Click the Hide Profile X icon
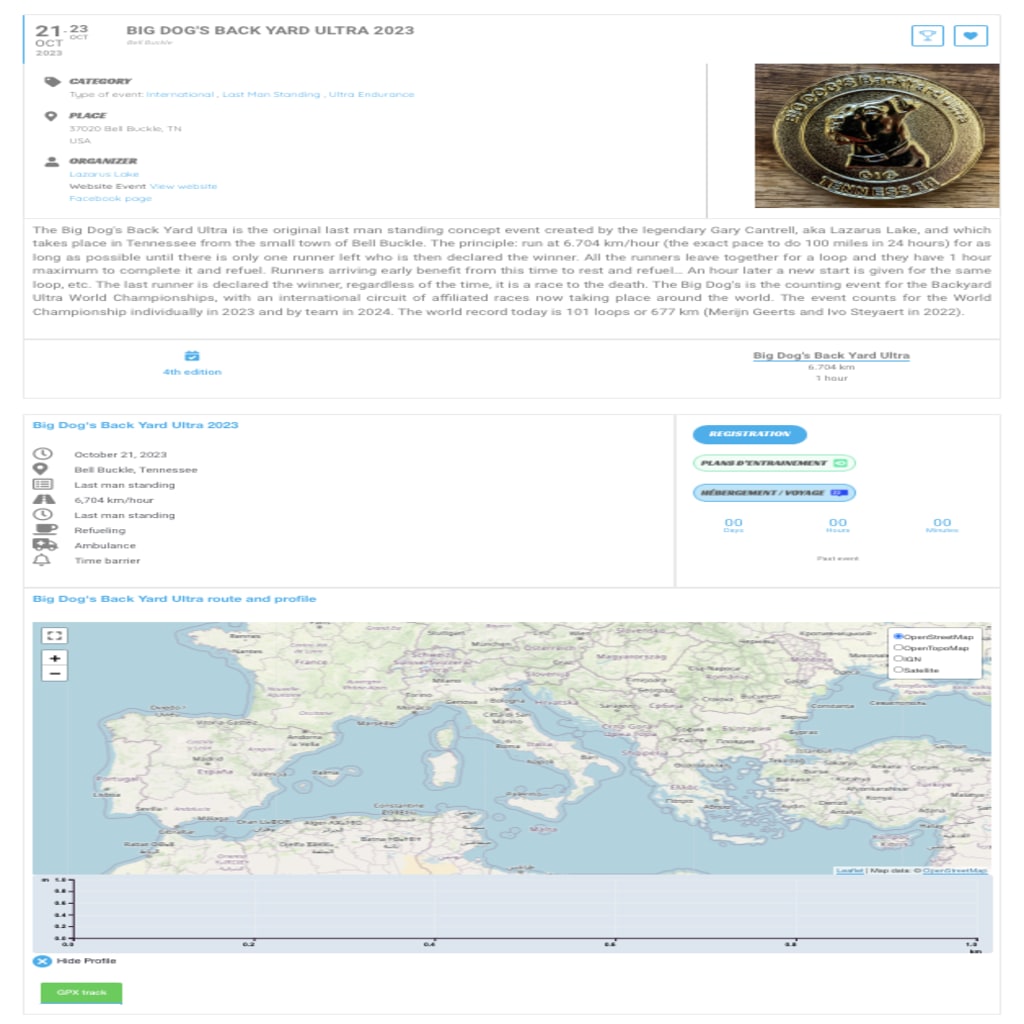The image size is (1024, 1024). pyautogui.click(x=42, y=961)
